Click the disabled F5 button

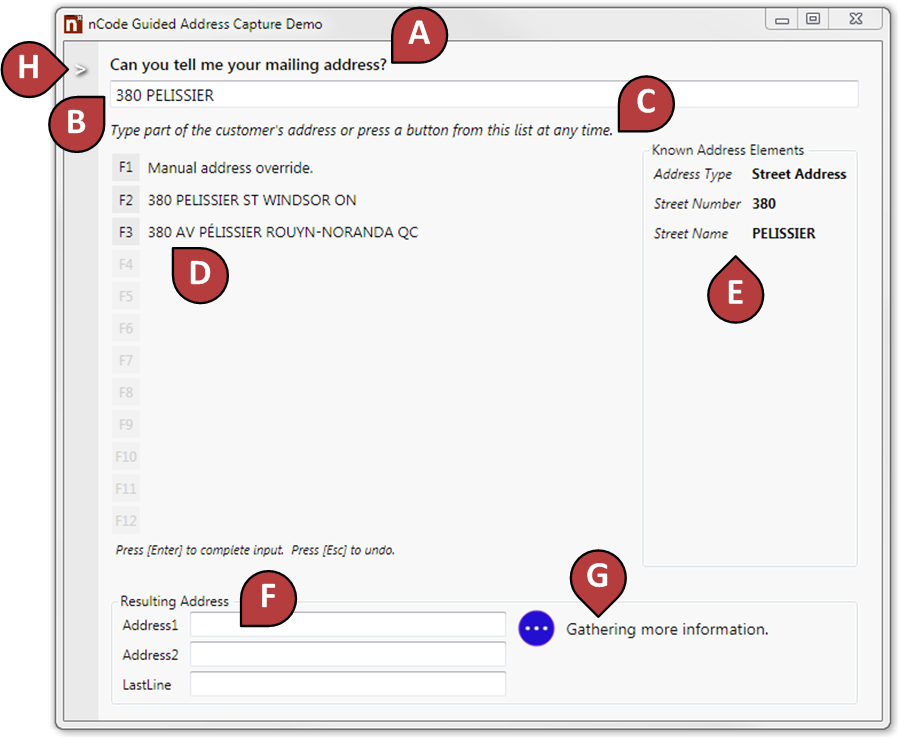126,297
